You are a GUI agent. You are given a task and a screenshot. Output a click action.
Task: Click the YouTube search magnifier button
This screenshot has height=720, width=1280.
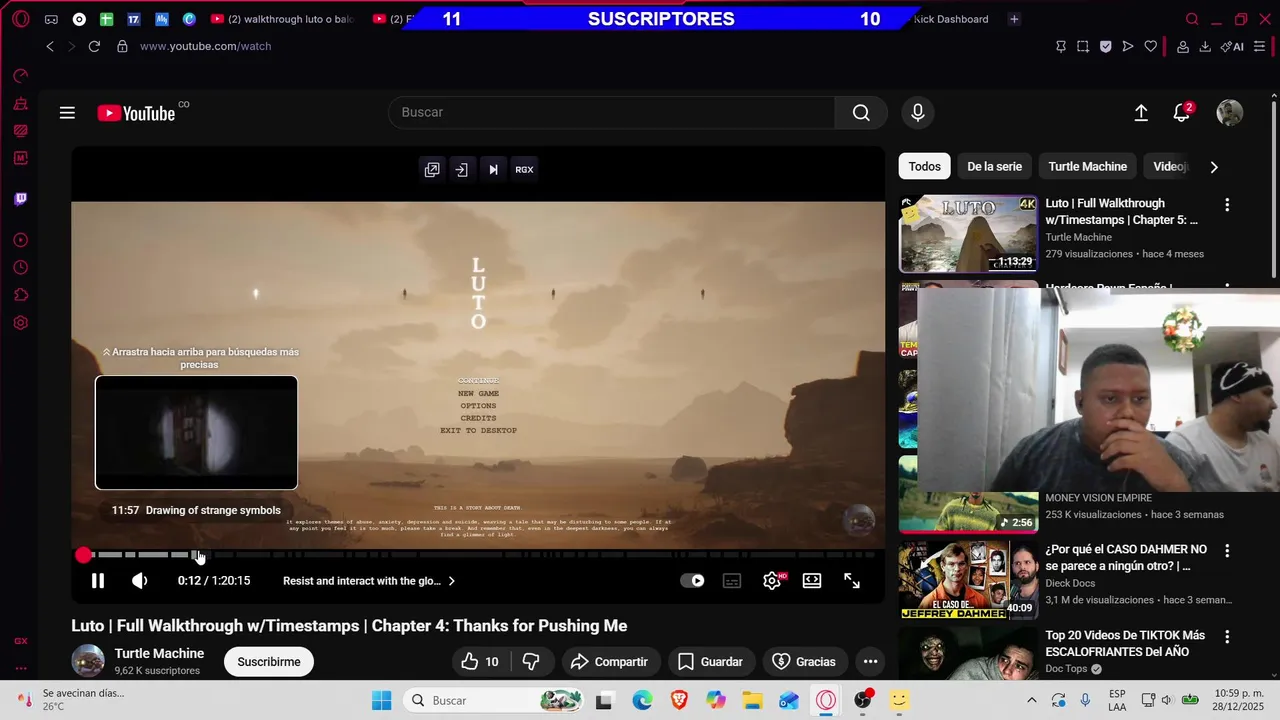[x=861, y=113]
